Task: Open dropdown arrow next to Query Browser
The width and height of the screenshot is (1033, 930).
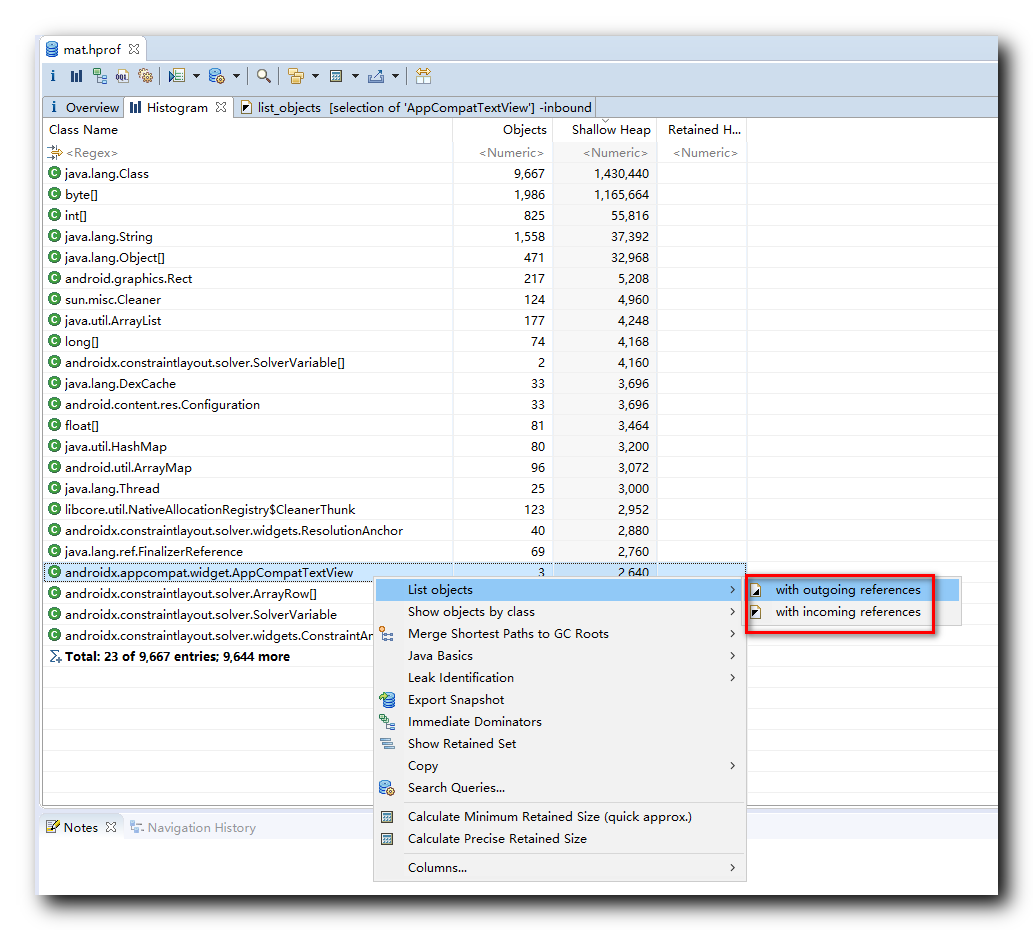Action: pos(236,76)
